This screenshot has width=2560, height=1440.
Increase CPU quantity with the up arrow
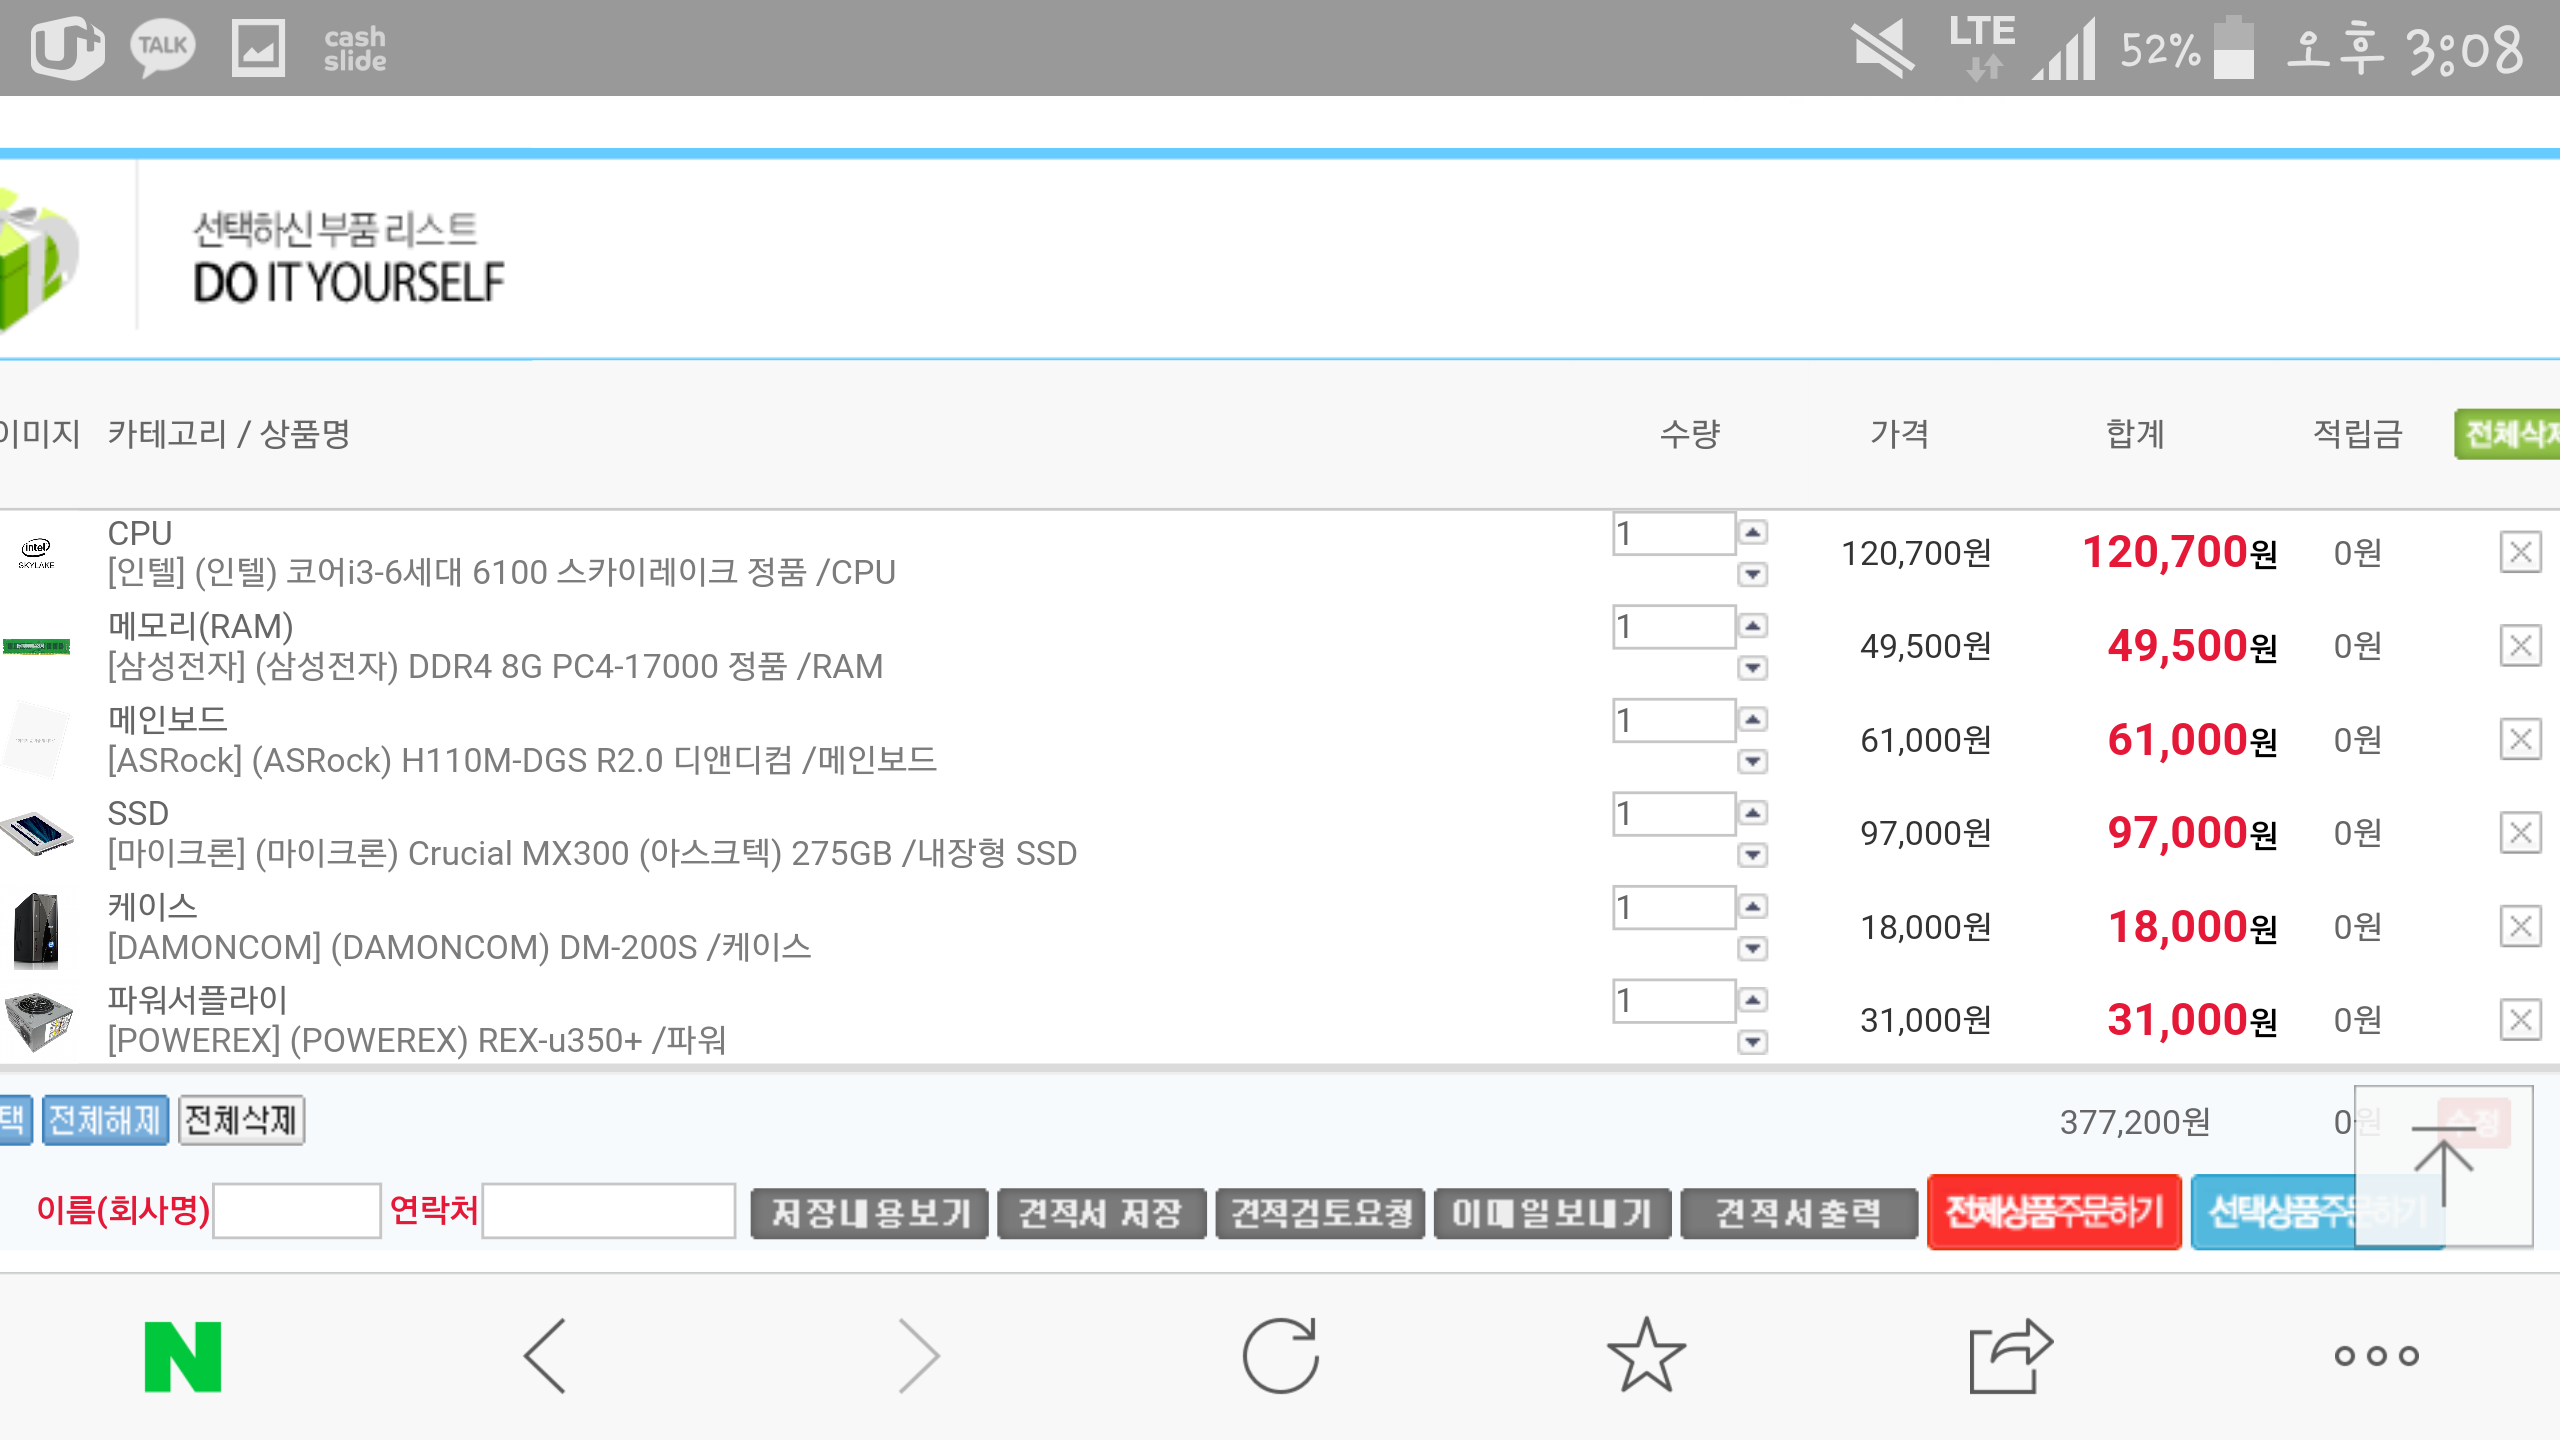(x=1753, y=532)
